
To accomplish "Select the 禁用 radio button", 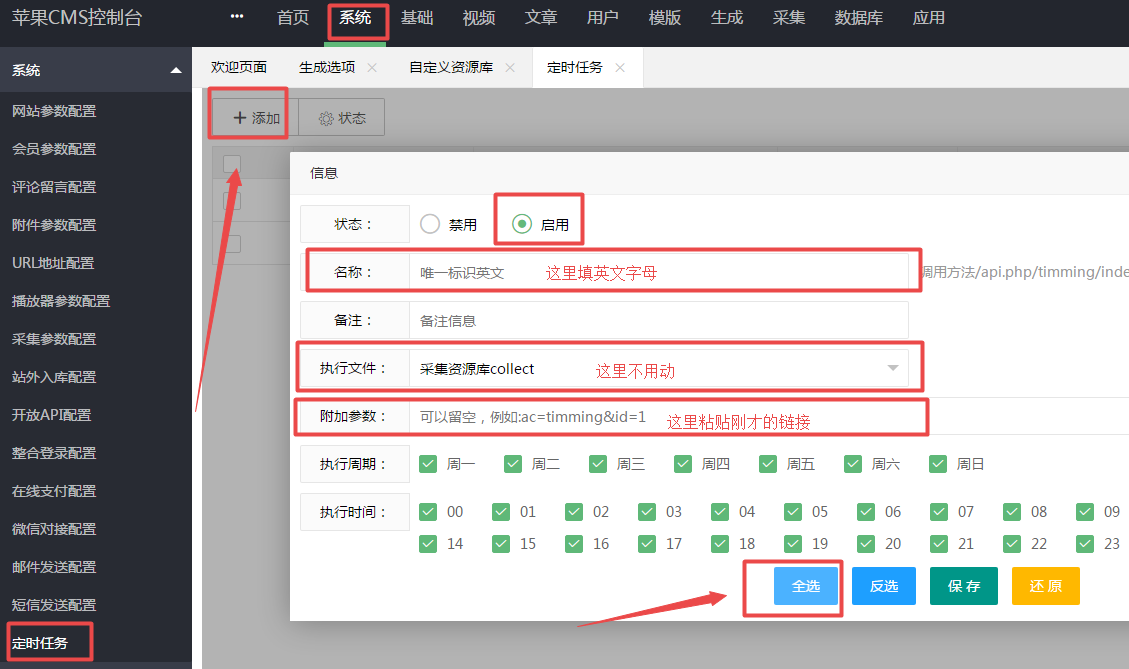I will point(430,225).
